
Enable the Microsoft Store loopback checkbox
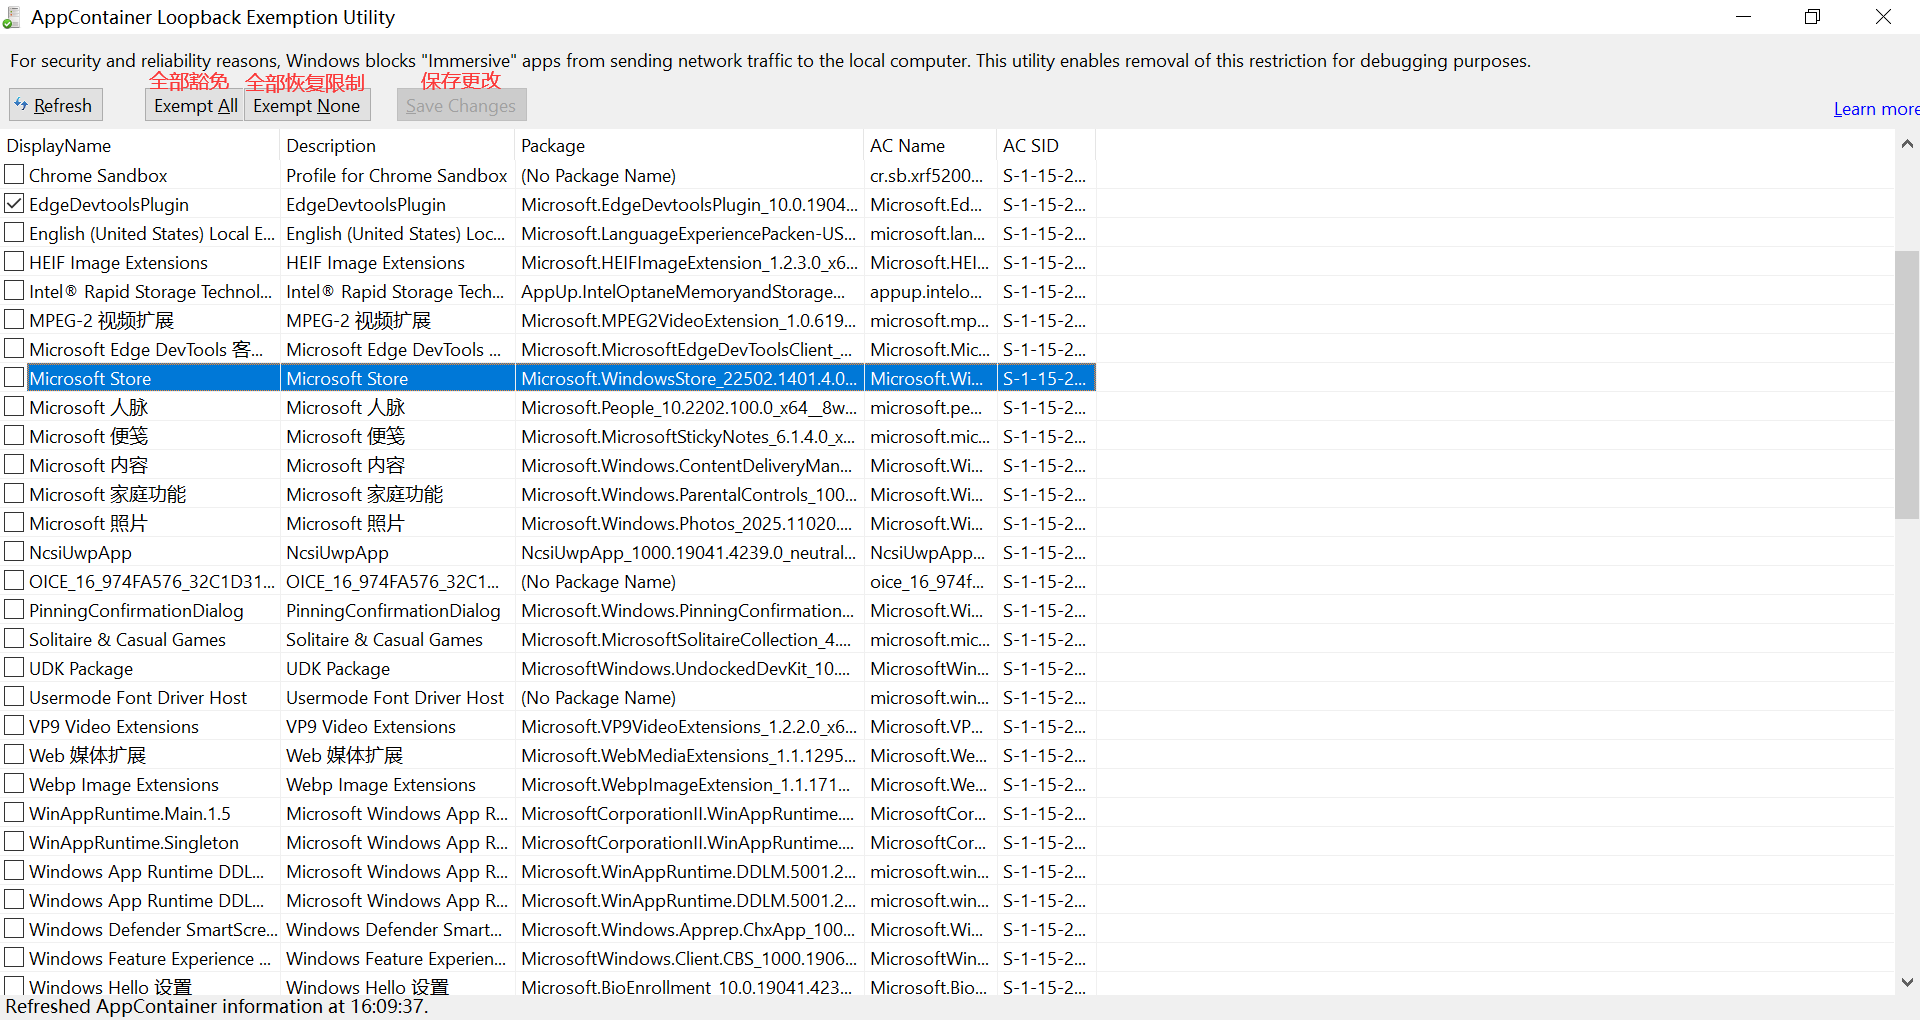point(14,377)
